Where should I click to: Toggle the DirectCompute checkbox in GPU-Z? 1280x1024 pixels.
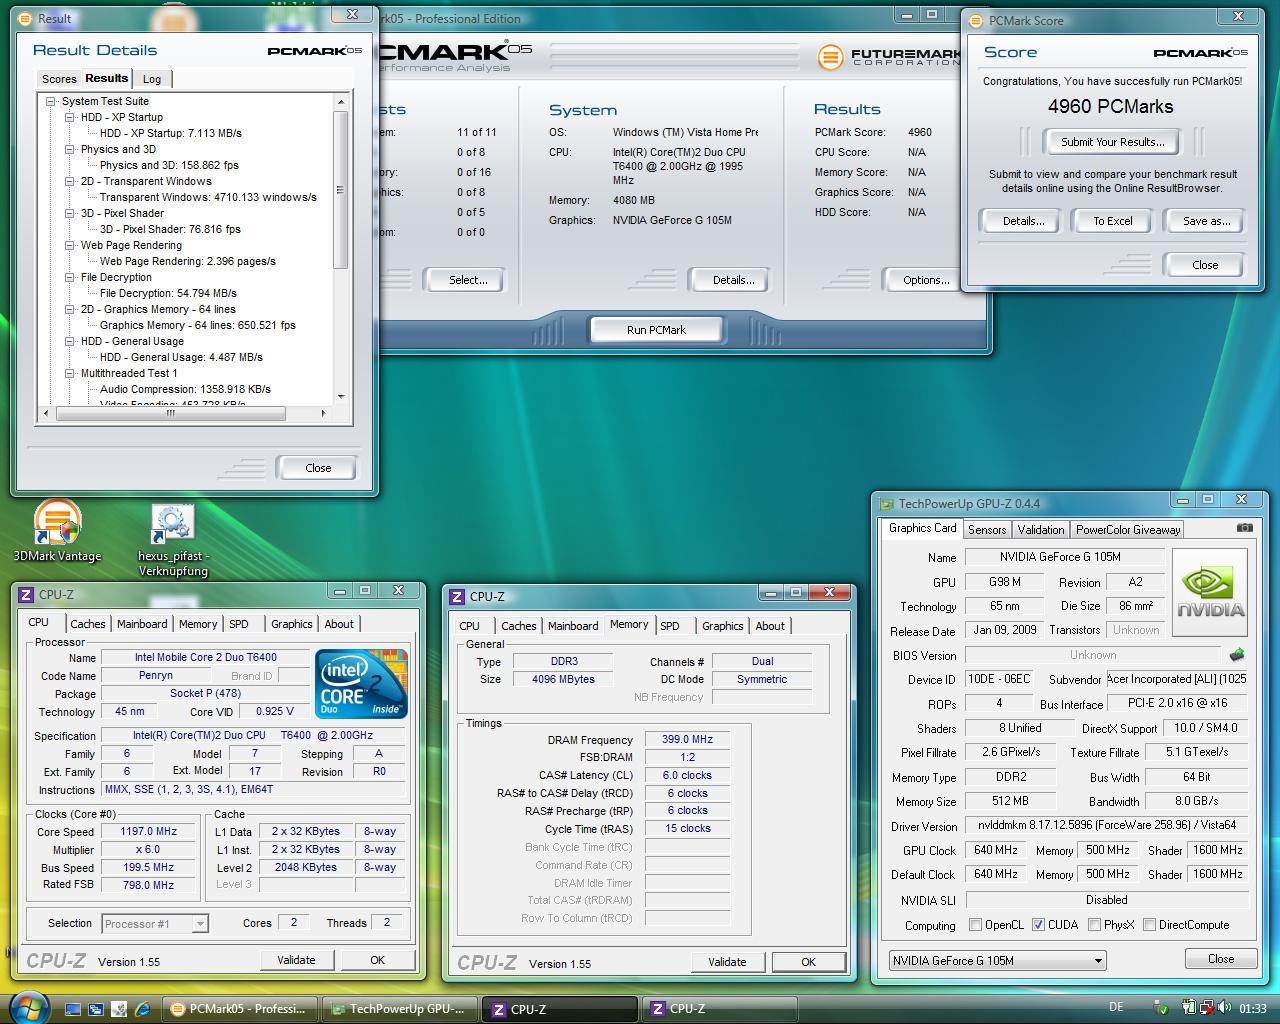(1149, 925)
